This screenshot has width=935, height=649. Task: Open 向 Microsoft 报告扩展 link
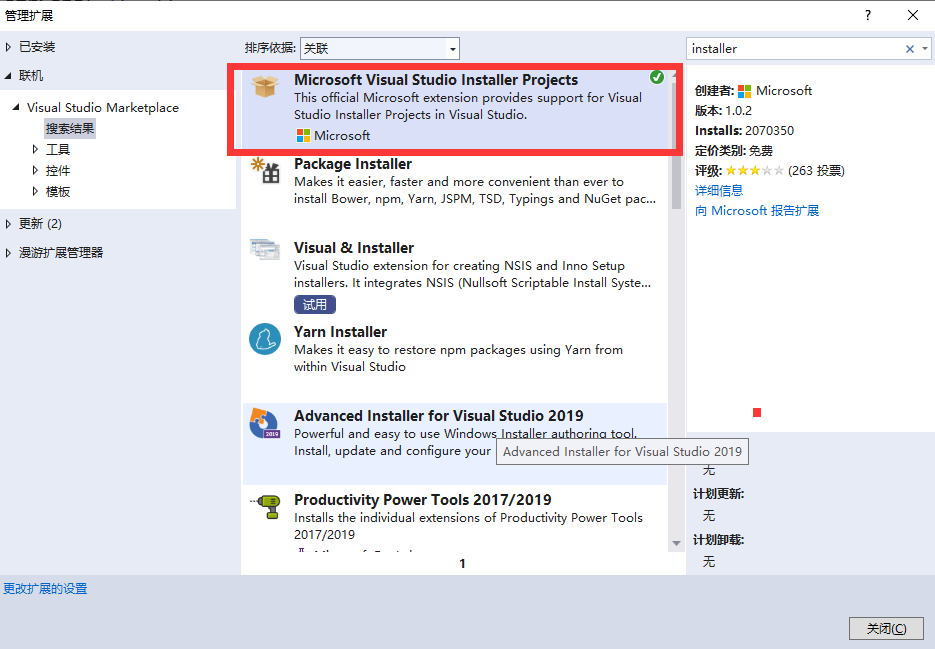pos(757,211)
